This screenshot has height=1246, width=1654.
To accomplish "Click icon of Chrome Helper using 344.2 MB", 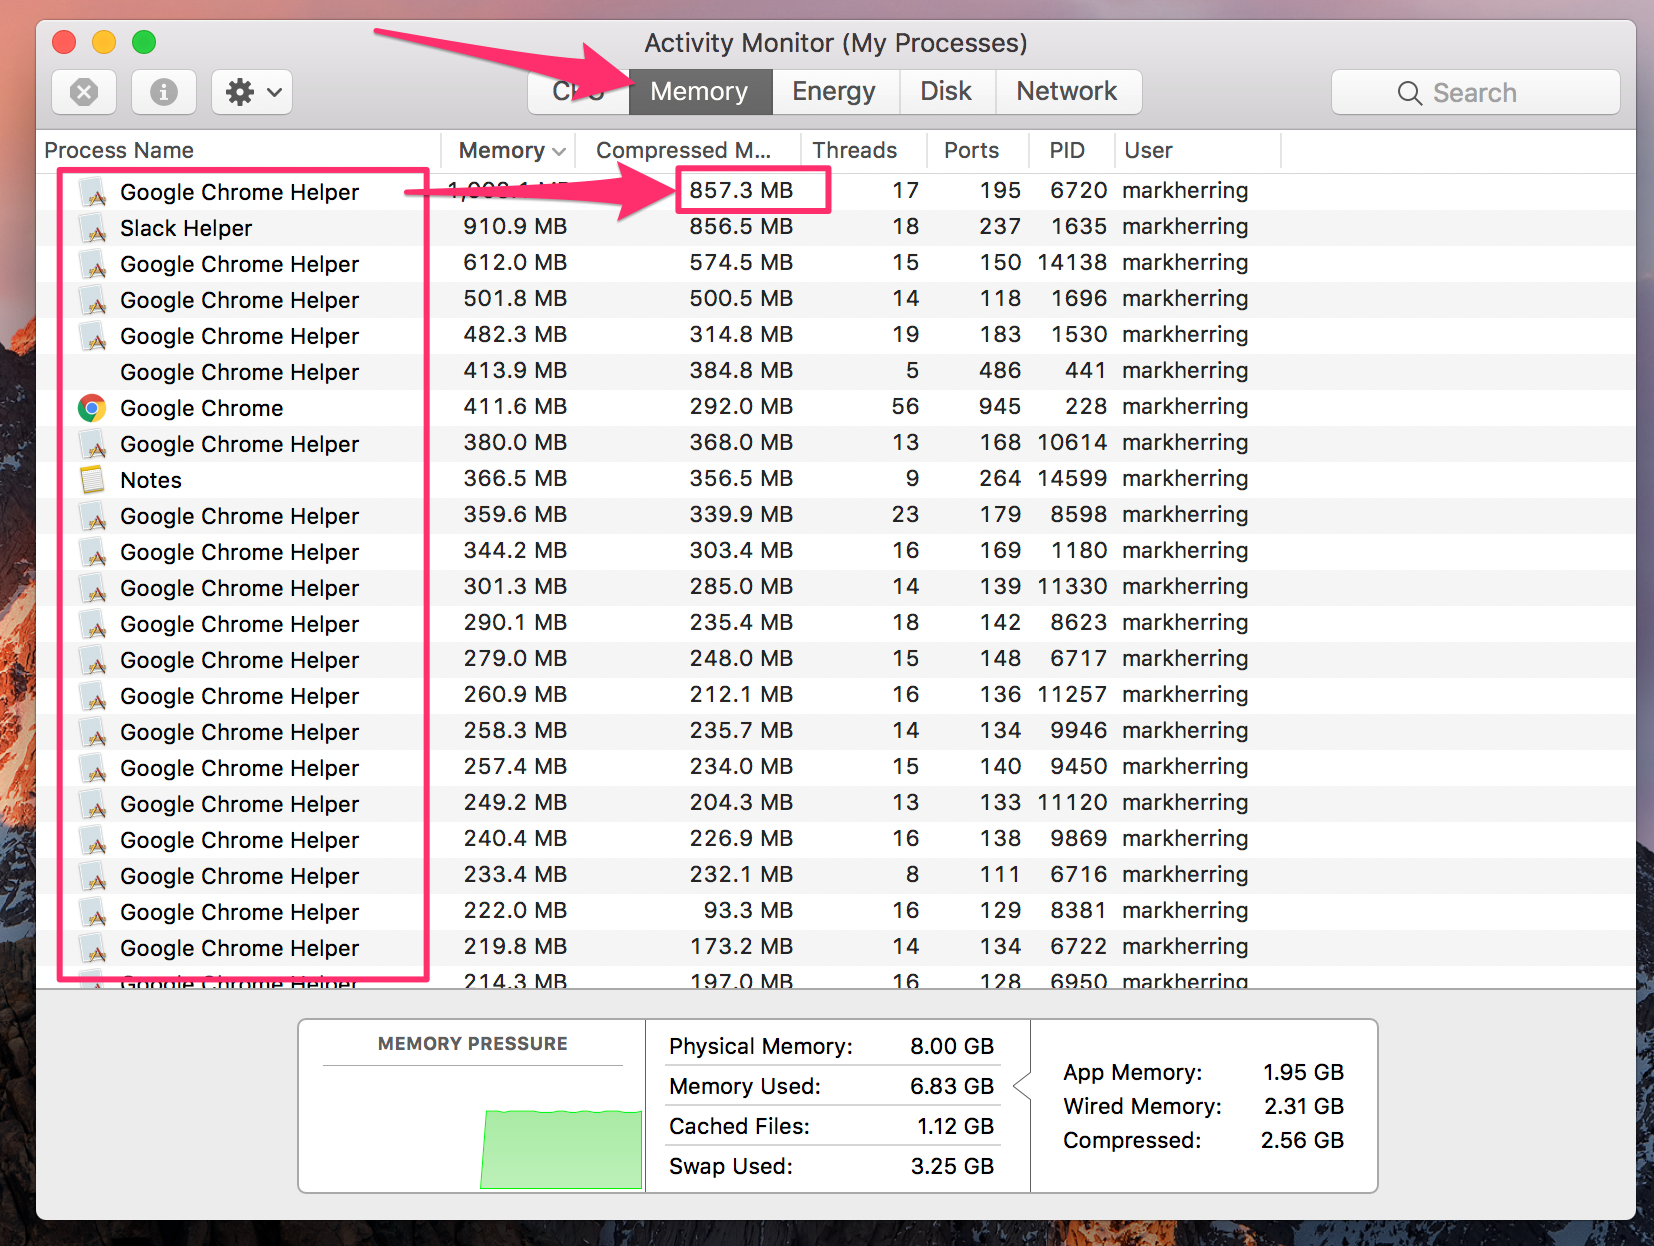I will 94,552.
